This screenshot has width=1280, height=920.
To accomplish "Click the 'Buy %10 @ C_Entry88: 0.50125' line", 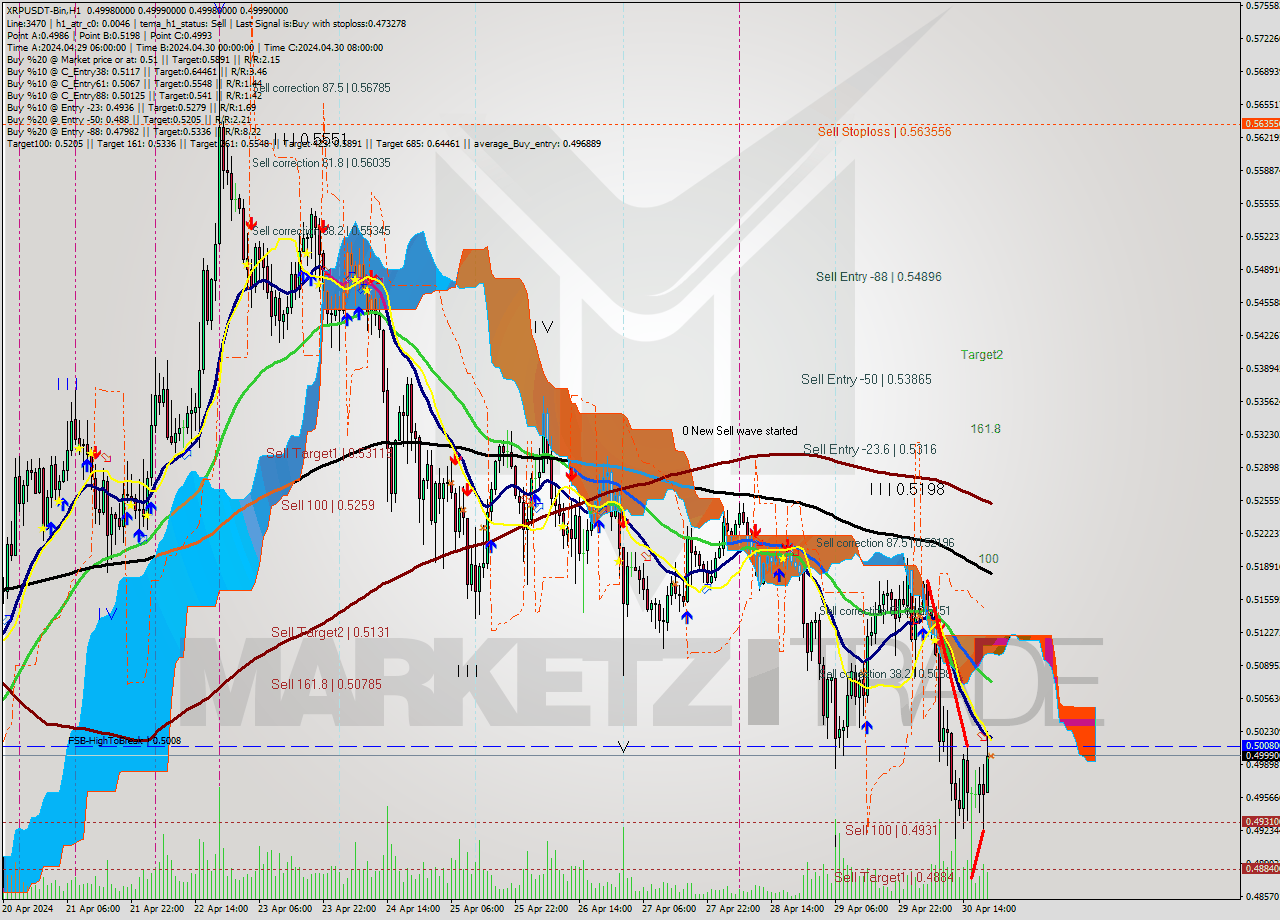I will pos(134,95).
